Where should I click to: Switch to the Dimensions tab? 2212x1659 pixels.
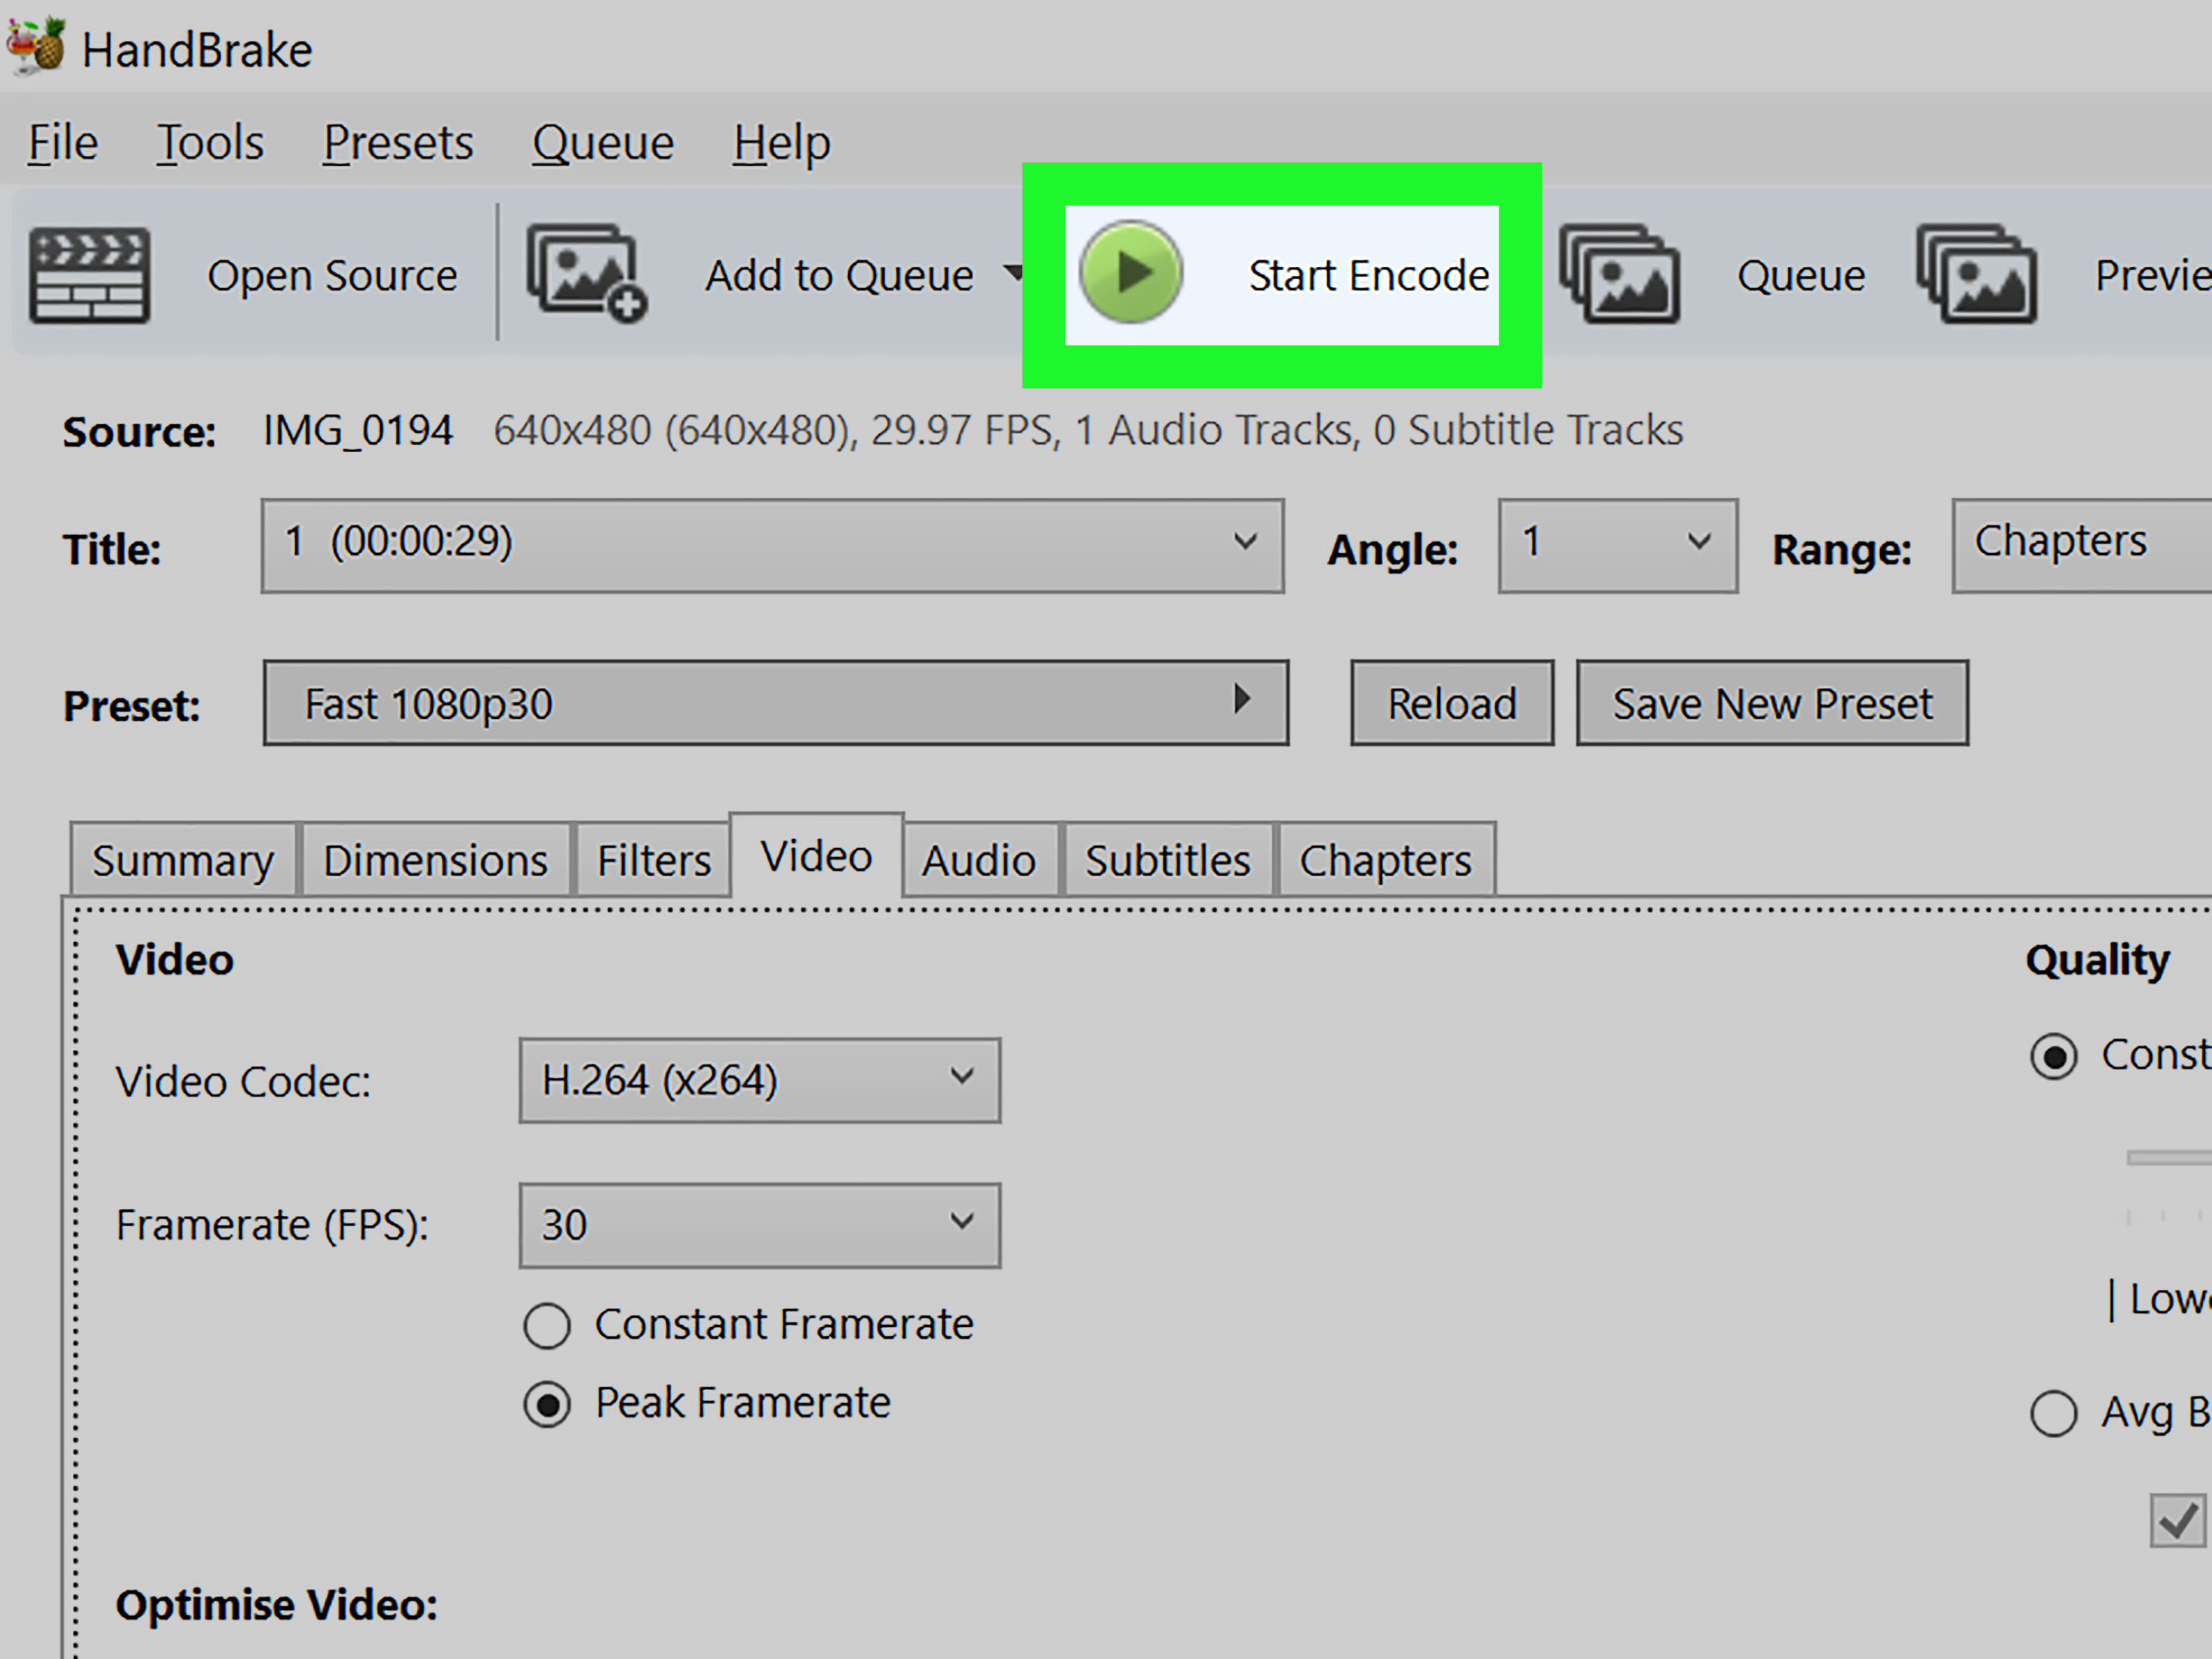(x=435, y=860)
